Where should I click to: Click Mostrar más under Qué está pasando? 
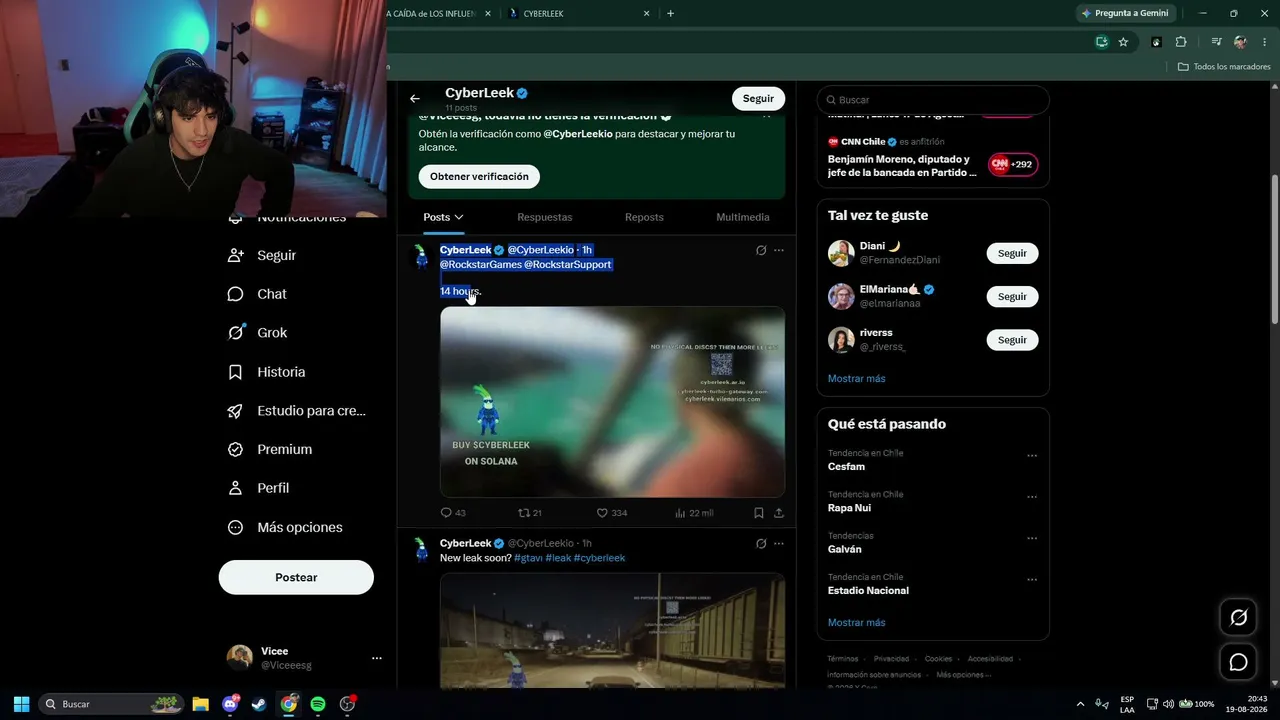tap(856, 623)
